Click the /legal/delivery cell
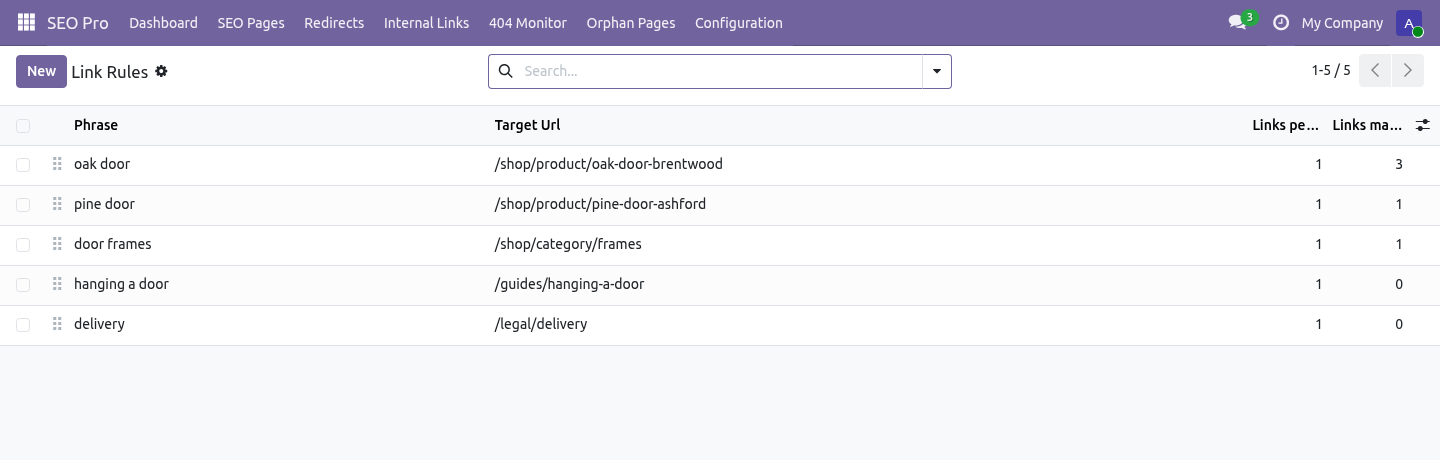 pyautogui.click(x=541, y=324)
